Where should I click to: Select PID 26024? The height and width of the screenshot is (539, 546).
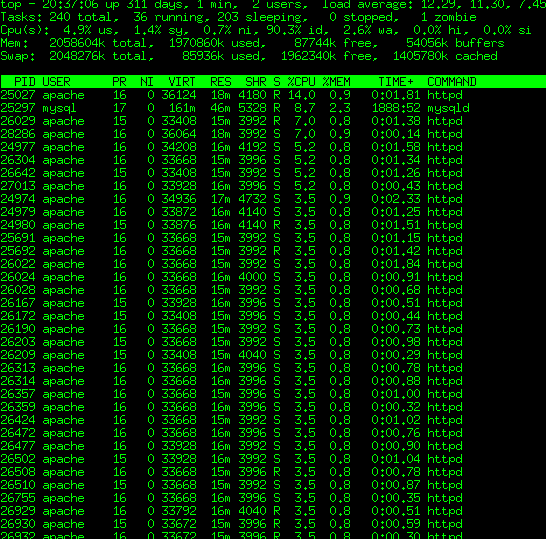[x=18, y=277]
